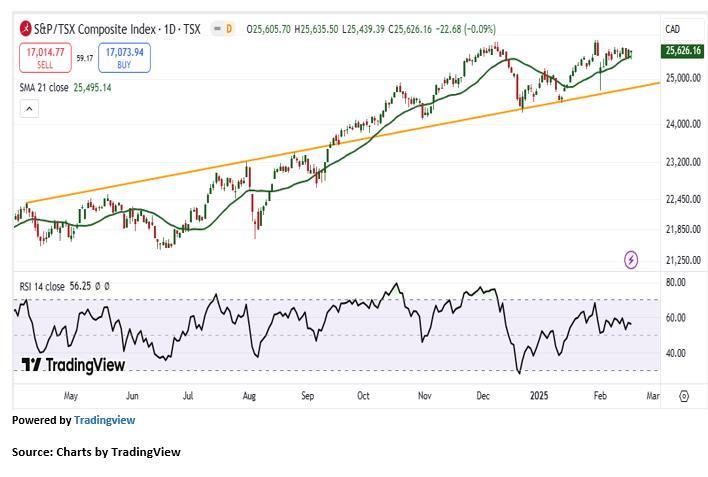The height and width of the screenshot is (477, 708).
Task: Click the Oct label on the time axis
Action: tap(363, 396)
